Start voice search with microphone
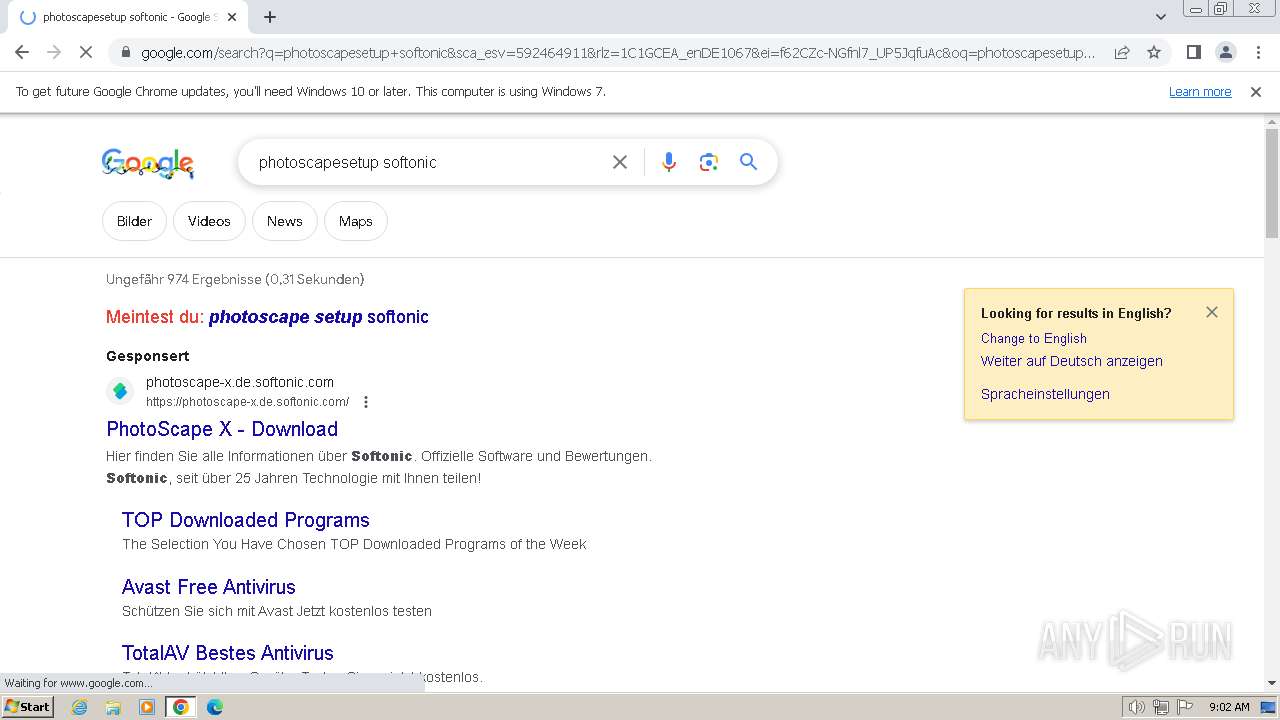The image size is (1280, 720). point(669,162)
